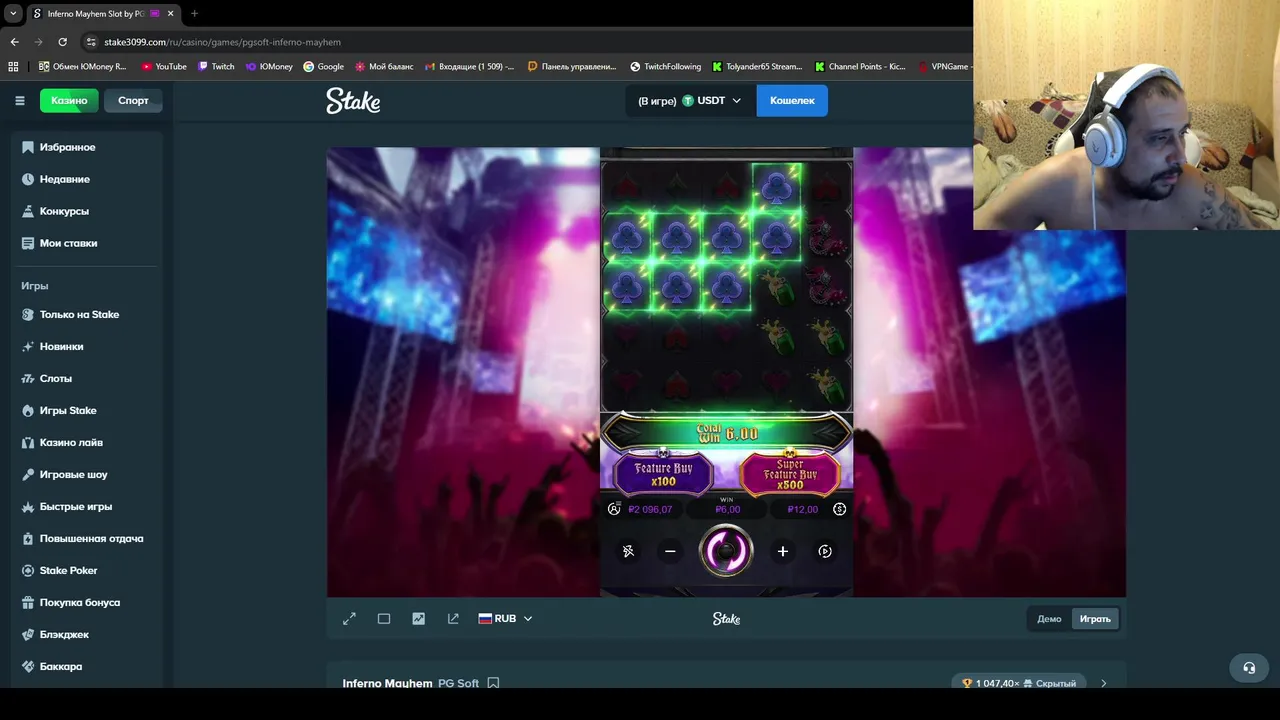1280x720 pixels.
Task: Click the 1 047,40× top win badge
Action: pos(1018,683)
